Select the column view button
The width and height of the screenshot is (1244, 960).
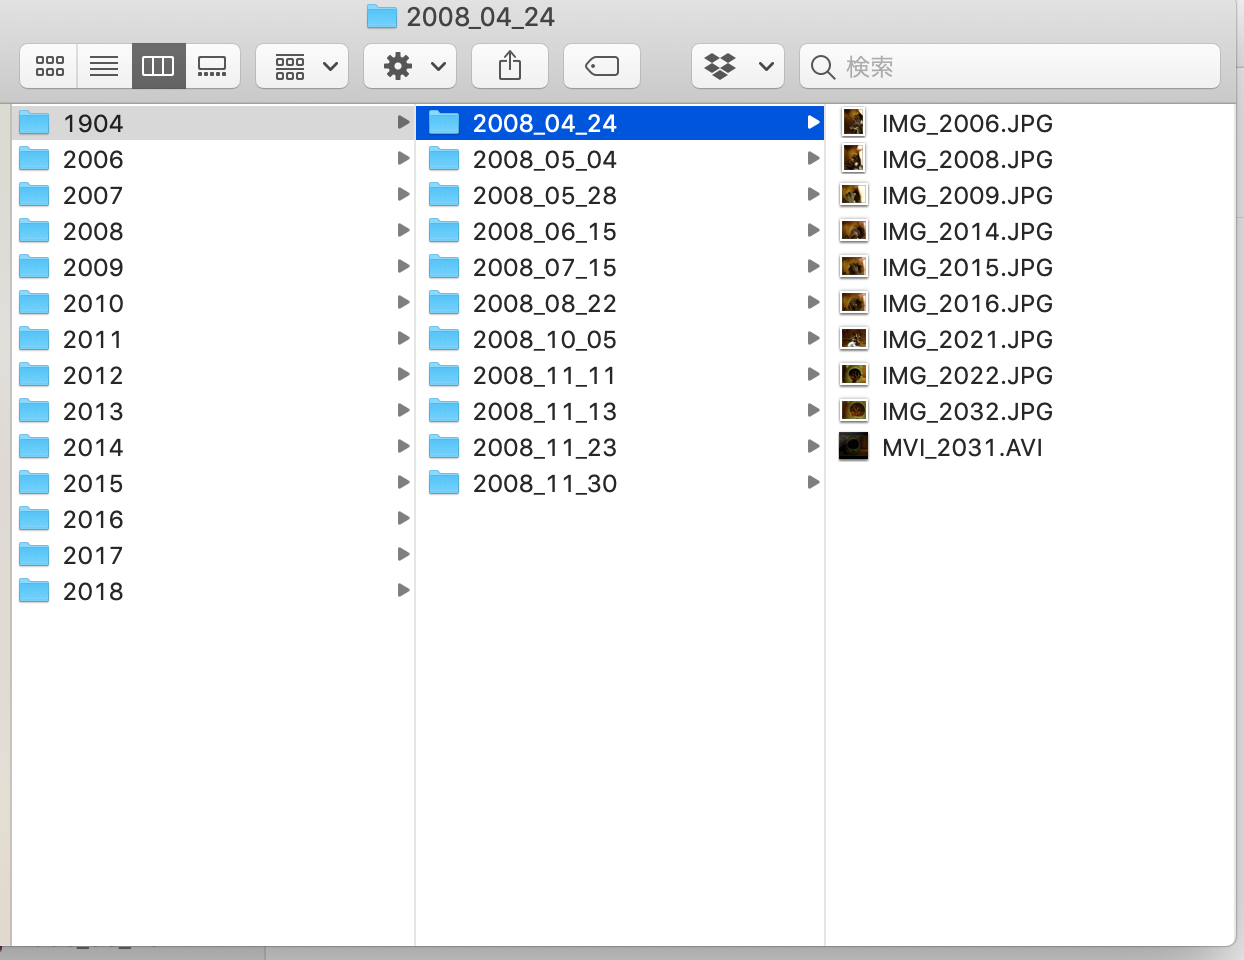[158, 67]
